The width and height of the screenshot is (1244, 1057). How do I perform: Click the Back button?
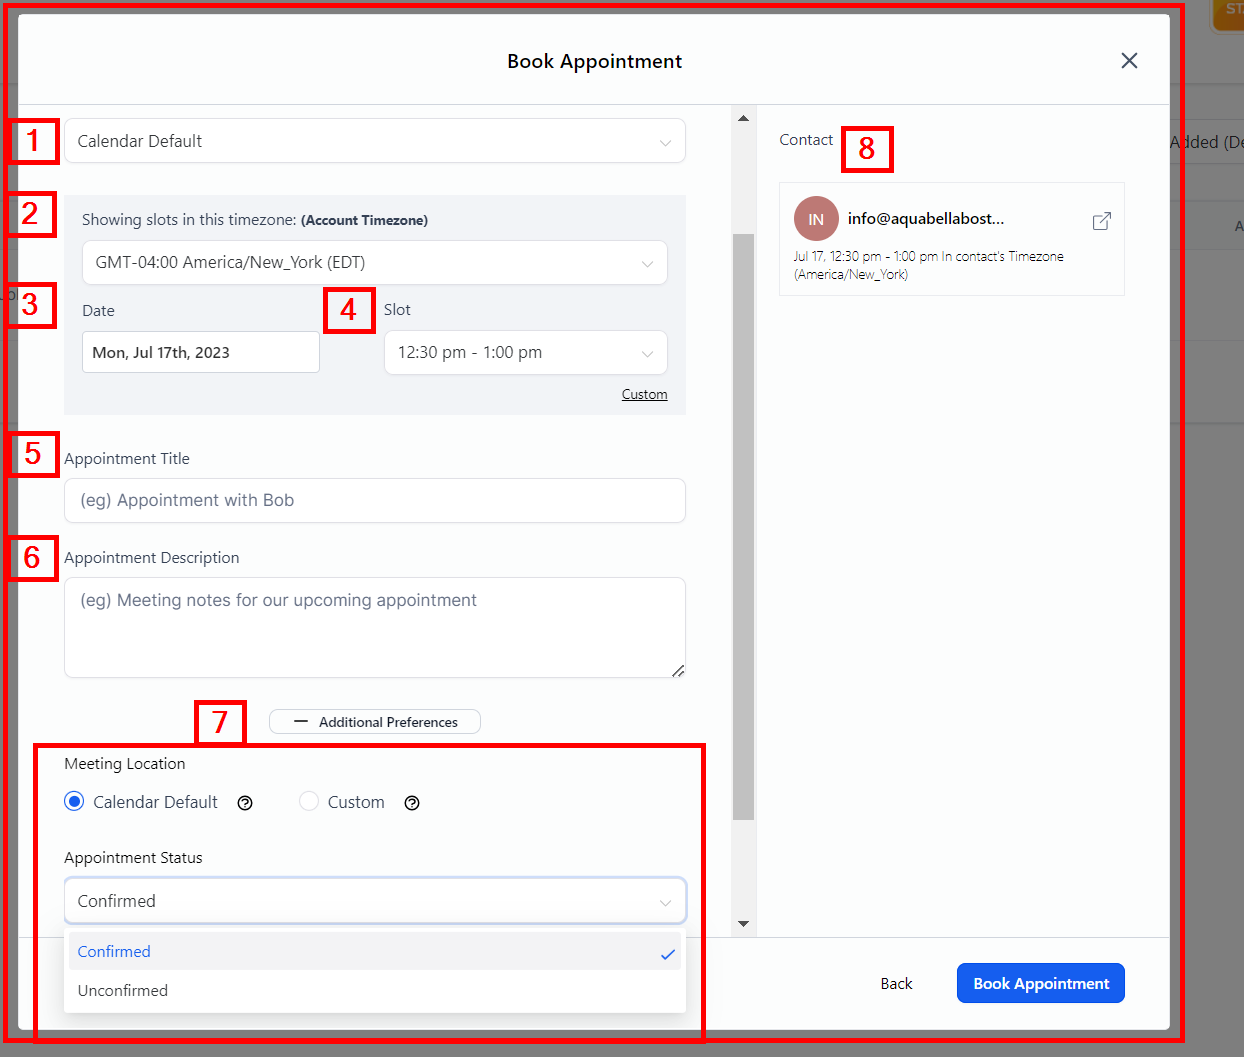click(896, 983)
